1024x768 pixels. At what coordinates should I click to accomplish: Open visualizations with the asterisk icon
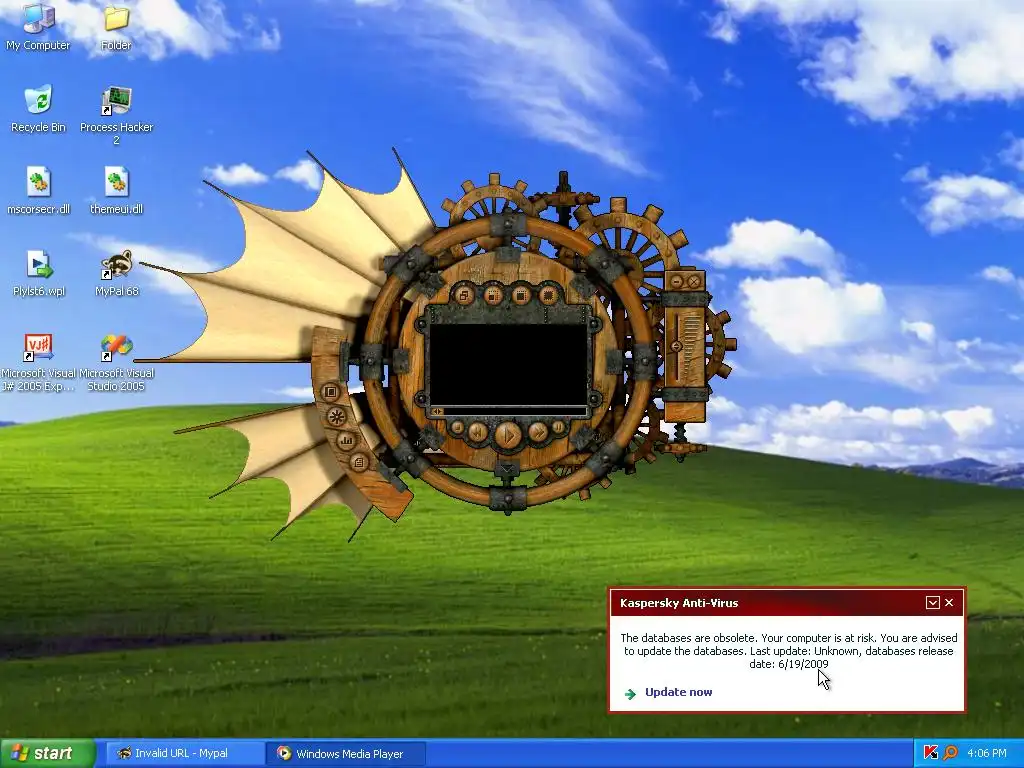coord(336,417)
